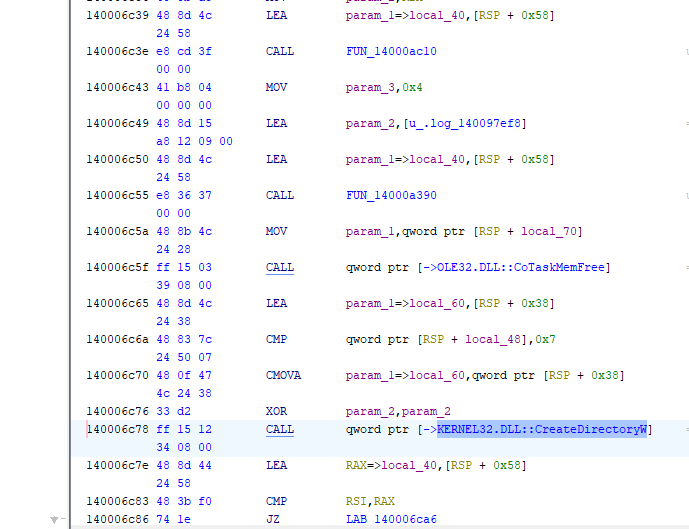The image size is (689, 529).
Task: Click bytes 48 3b f0
Action: [184, 501]
